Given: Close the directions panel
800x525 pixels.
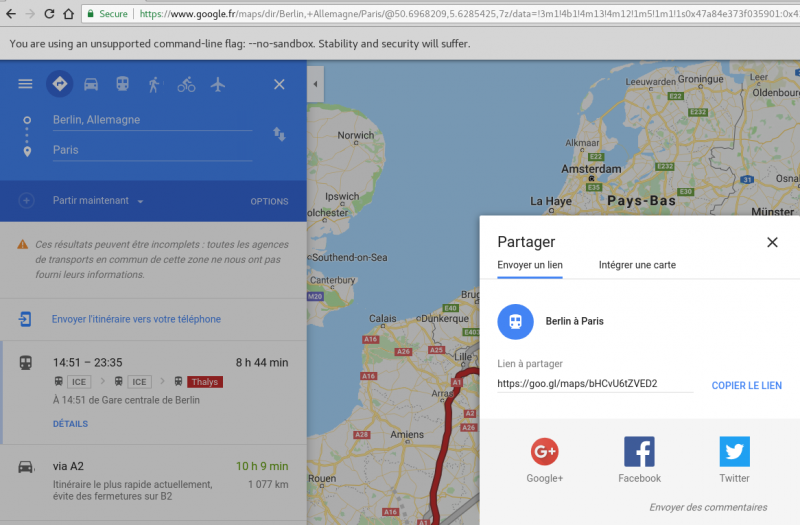Looking at the screenshot, I should coord(279,84).
